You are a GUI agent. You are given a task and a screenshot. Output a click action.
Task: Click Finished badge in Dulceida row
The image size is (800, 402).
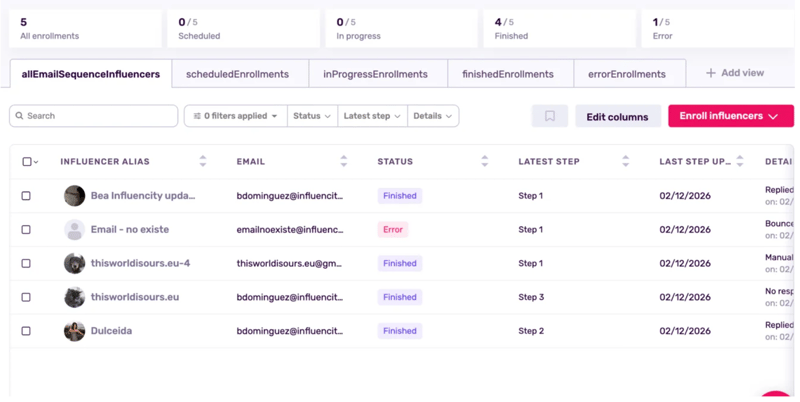(x=399, y=331)
